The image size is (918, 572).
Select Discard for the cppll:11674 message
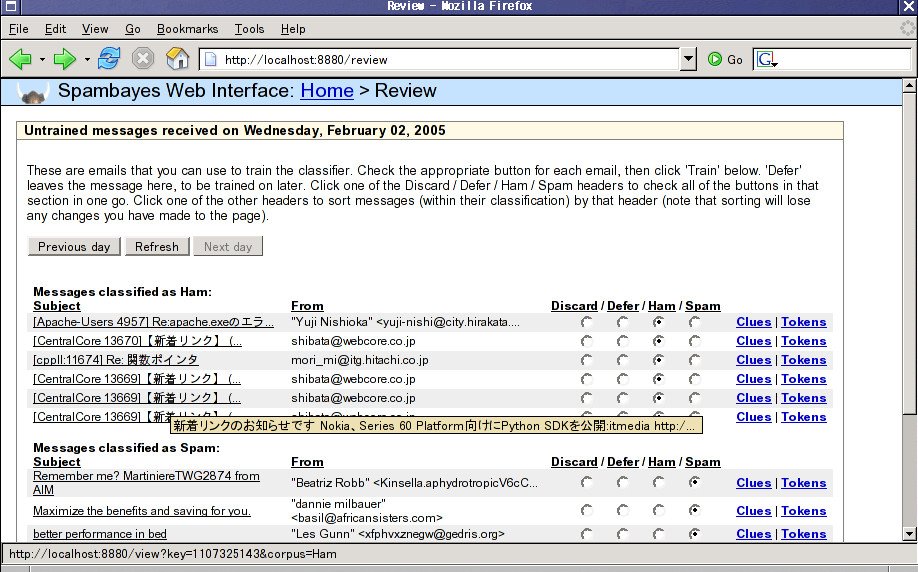[x=586, y=360]
